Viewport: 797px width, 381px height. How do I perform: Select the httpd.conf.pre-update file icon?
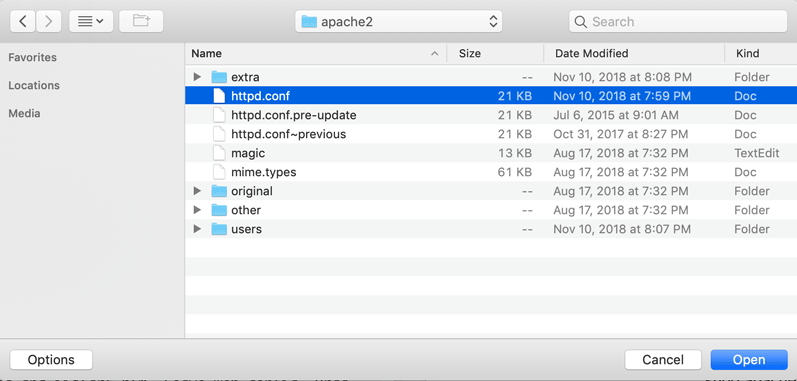point(219,115)
